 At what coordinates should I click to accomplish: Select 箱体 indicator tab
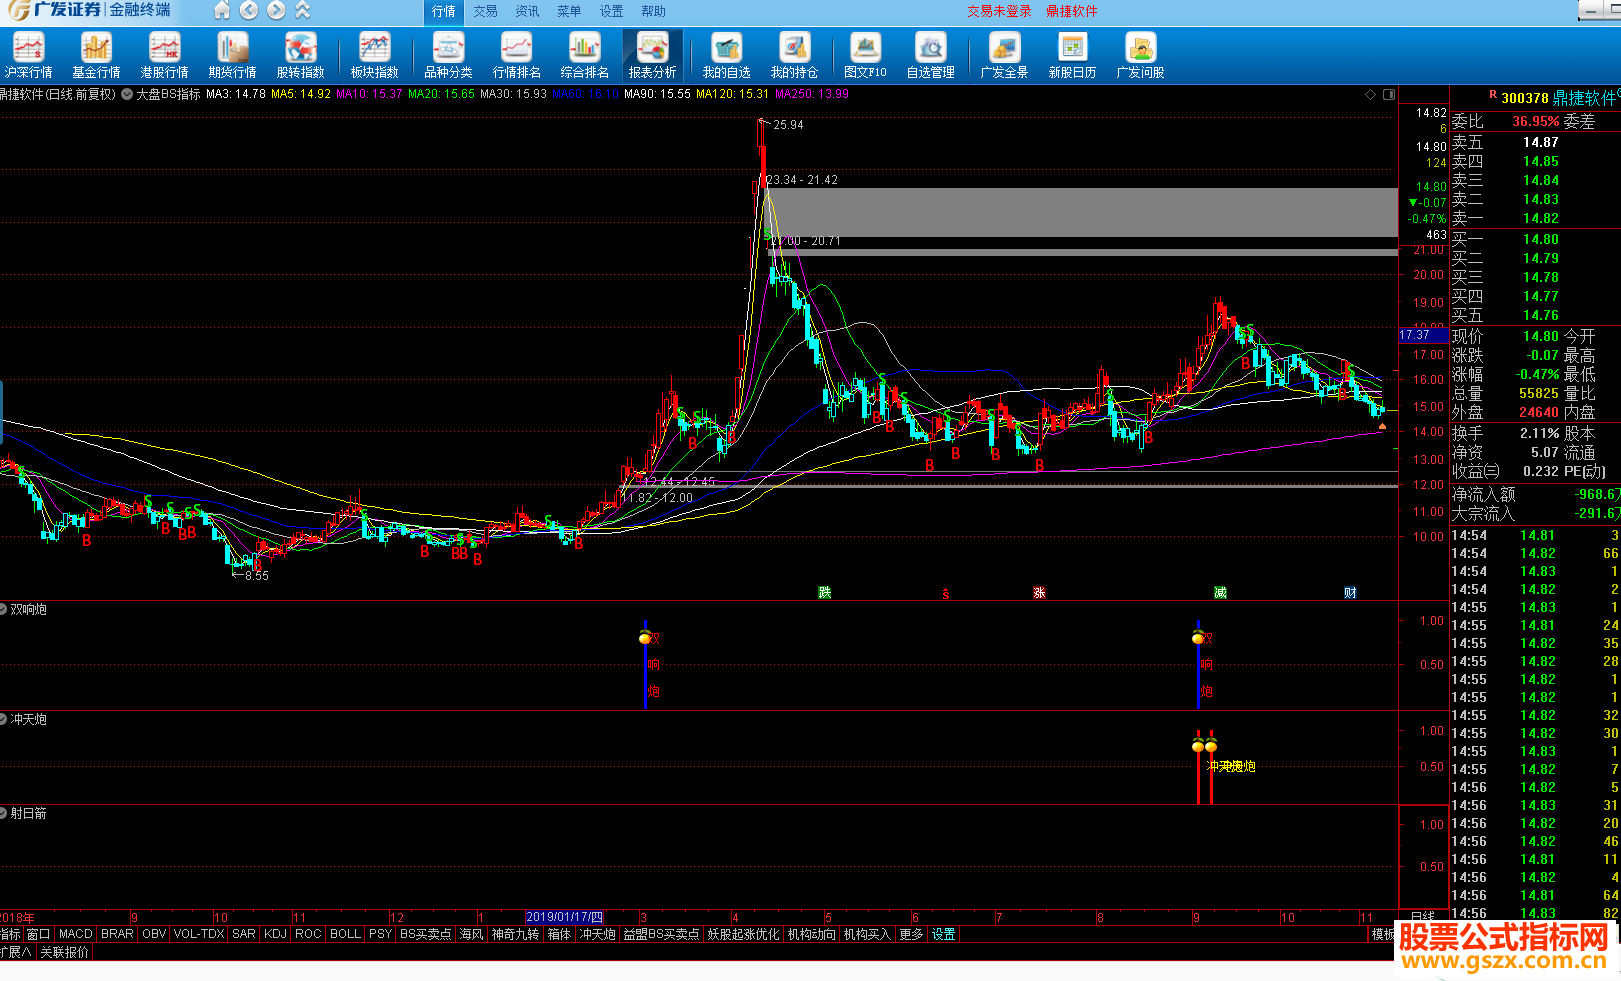560,934
